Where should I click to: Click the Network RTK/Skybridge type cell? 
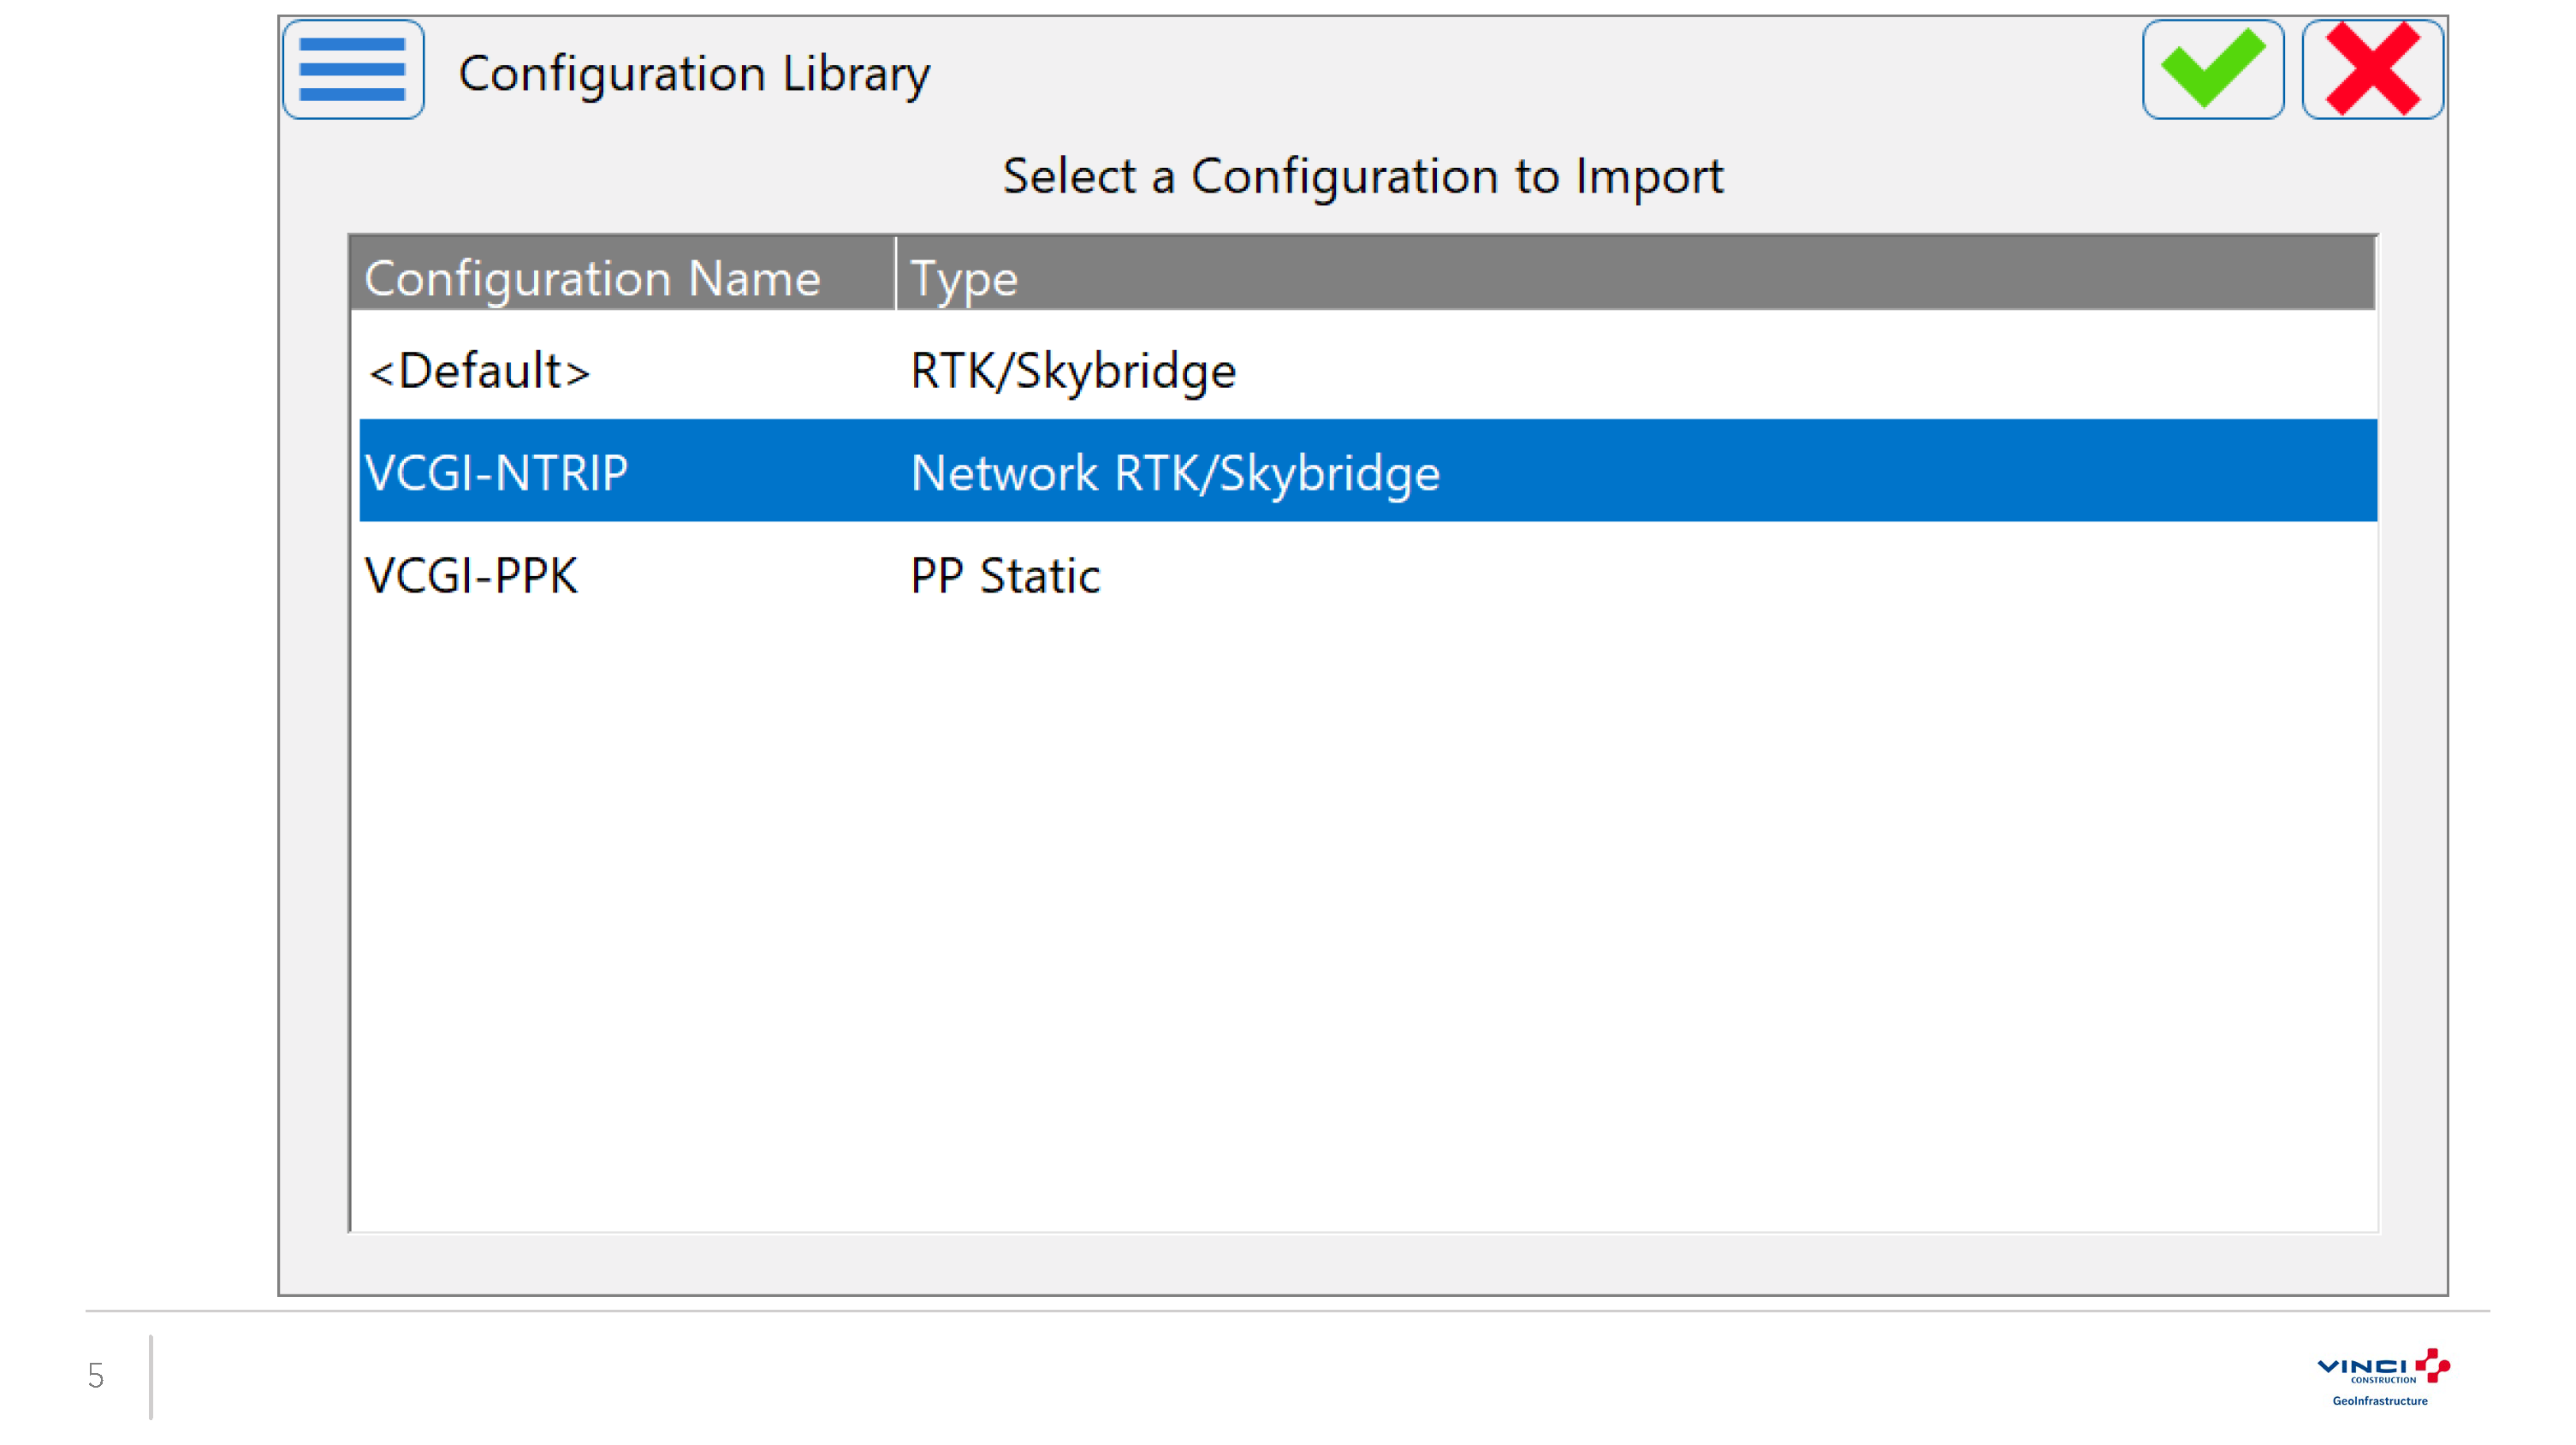pos(1174,473)
